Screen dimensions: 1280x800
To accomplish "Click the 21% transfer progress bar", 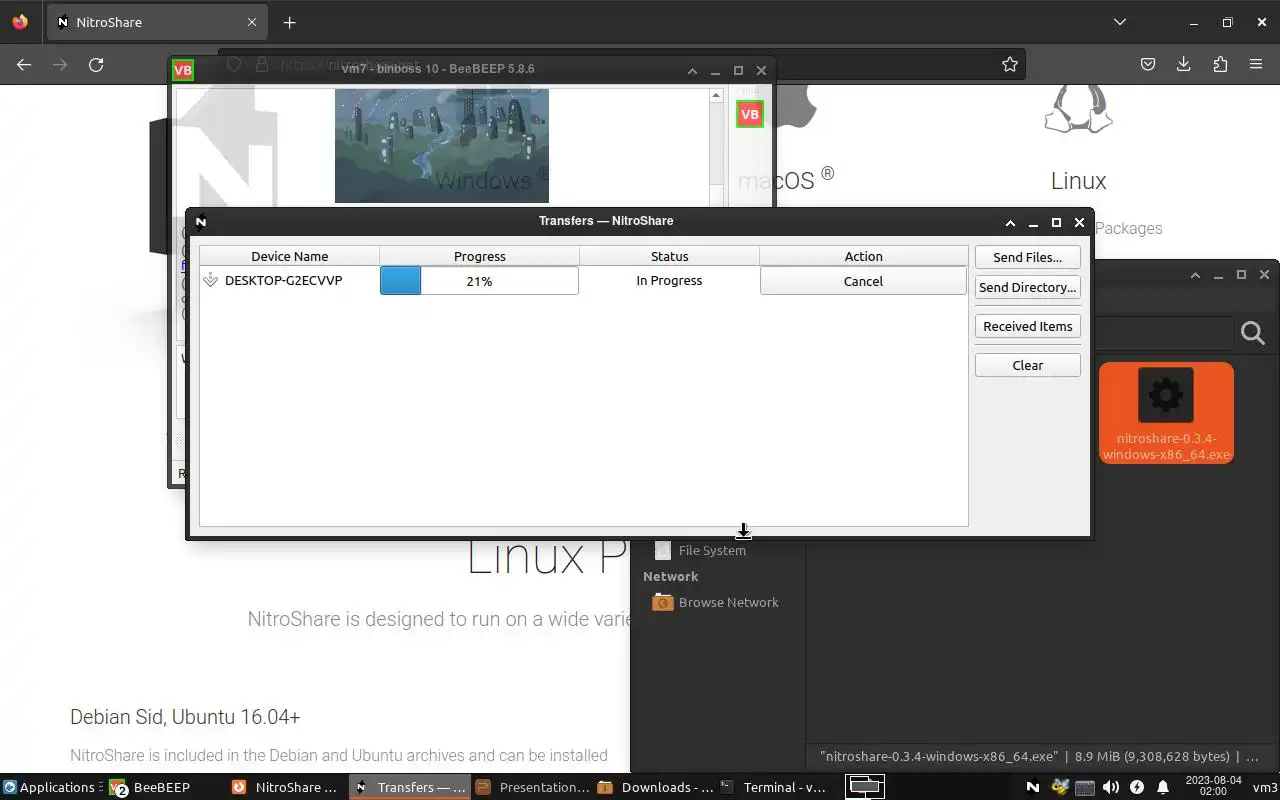I will point(479,281).
